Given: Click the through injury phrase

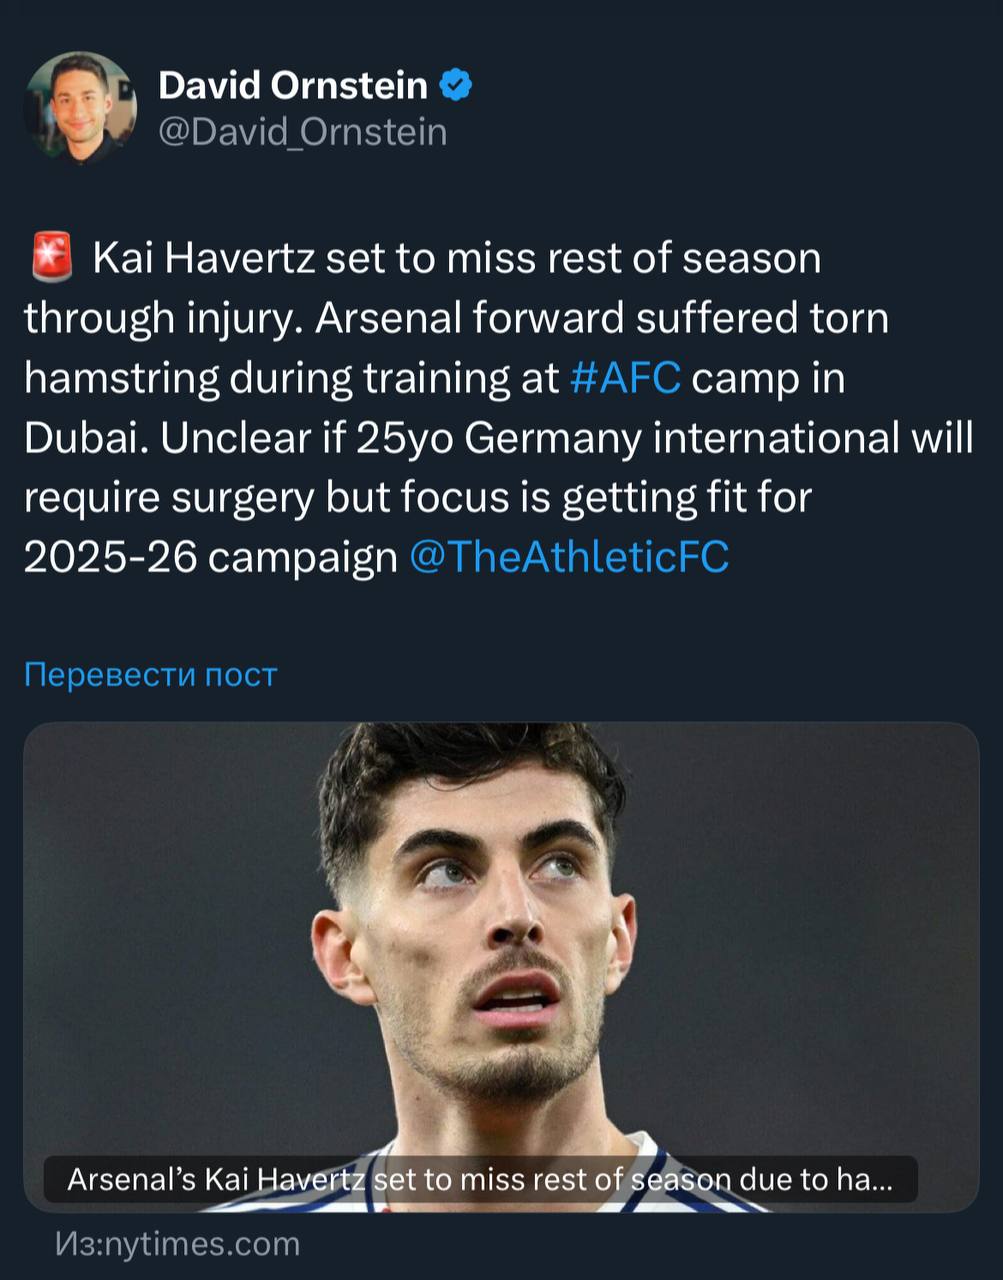Looking at the screenshot, I should pyautogui.click(x=158, y=318).
